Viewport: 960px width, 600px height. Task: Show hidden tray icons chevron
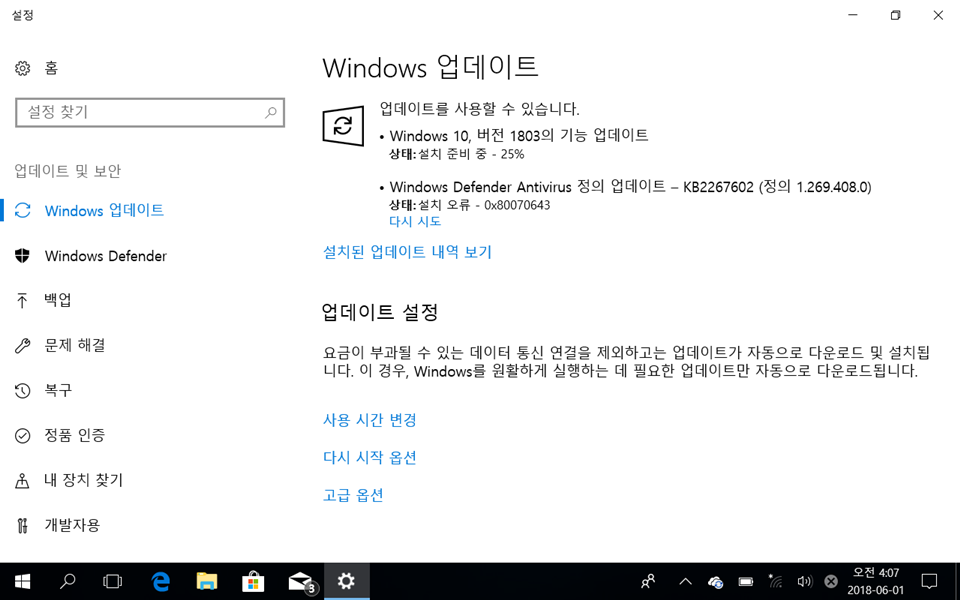pyautogui.click(x=686, y=582)
